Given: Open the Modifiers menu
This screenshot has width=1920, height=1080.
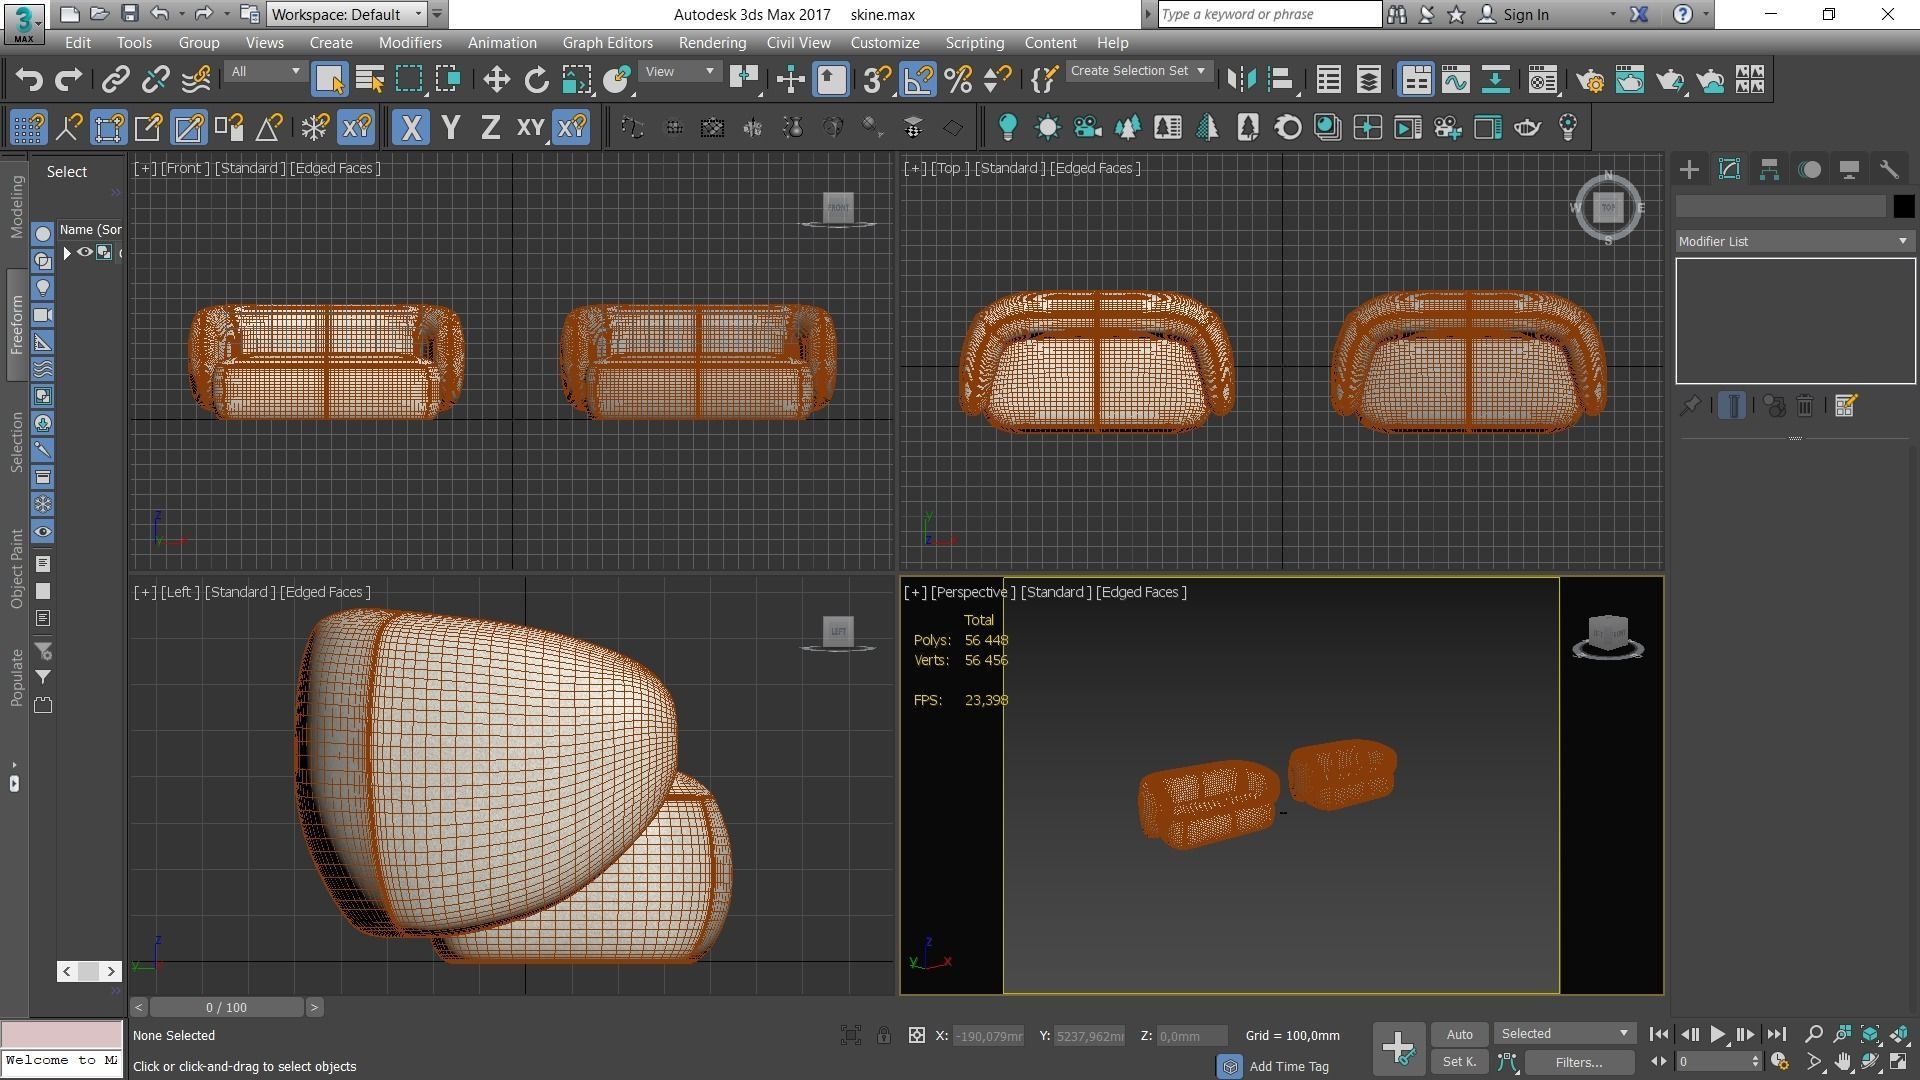Looking at the screenshot, I should coord(410,43).
